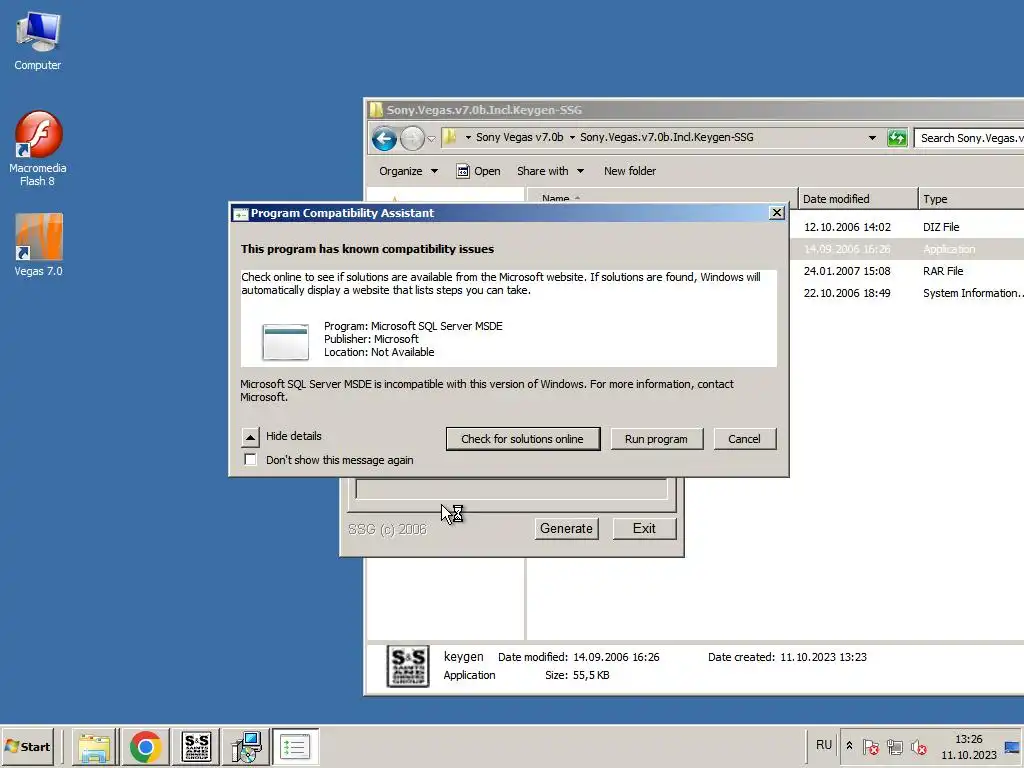Expand the address bar history dropdown
1024x768 pixels.
point(872,138)
